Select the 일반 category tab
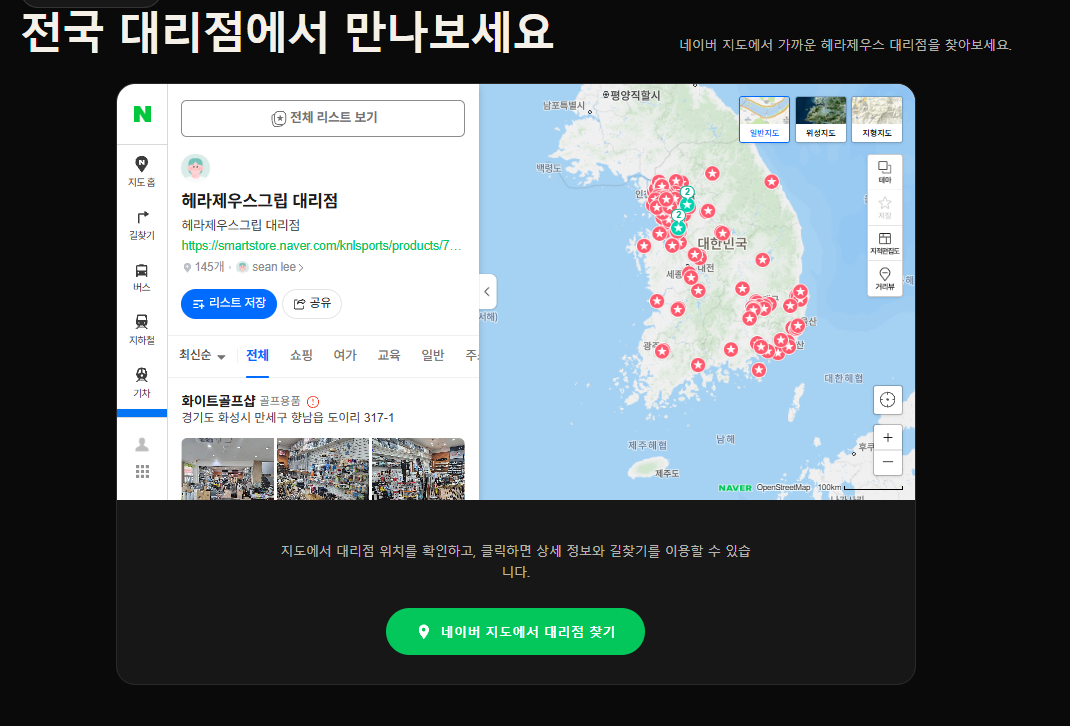1070x726 pixels. coord(433,355)
